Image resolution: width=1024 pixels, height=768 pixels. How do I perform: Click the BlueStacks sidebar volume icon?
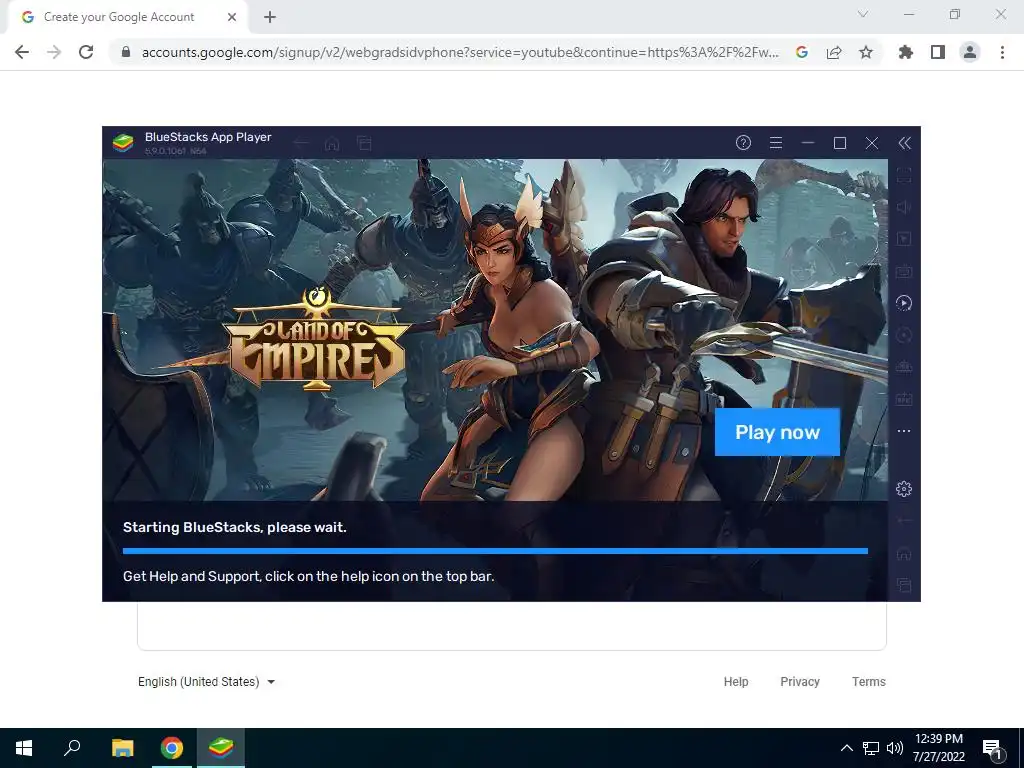click(x=904, y=207)
